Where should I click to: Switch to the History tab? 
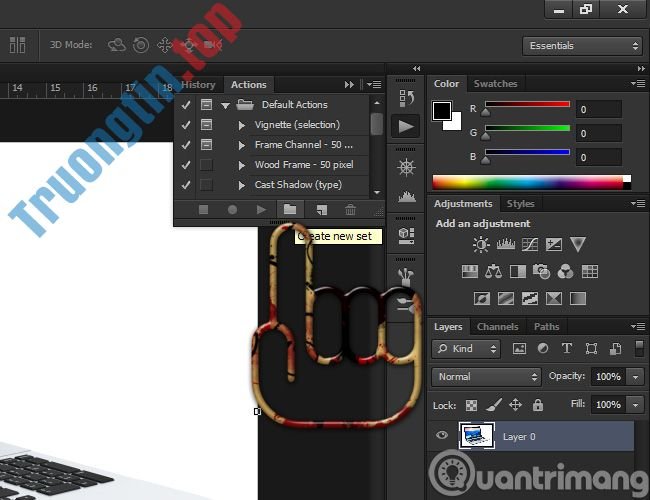[x=198, y=85]
